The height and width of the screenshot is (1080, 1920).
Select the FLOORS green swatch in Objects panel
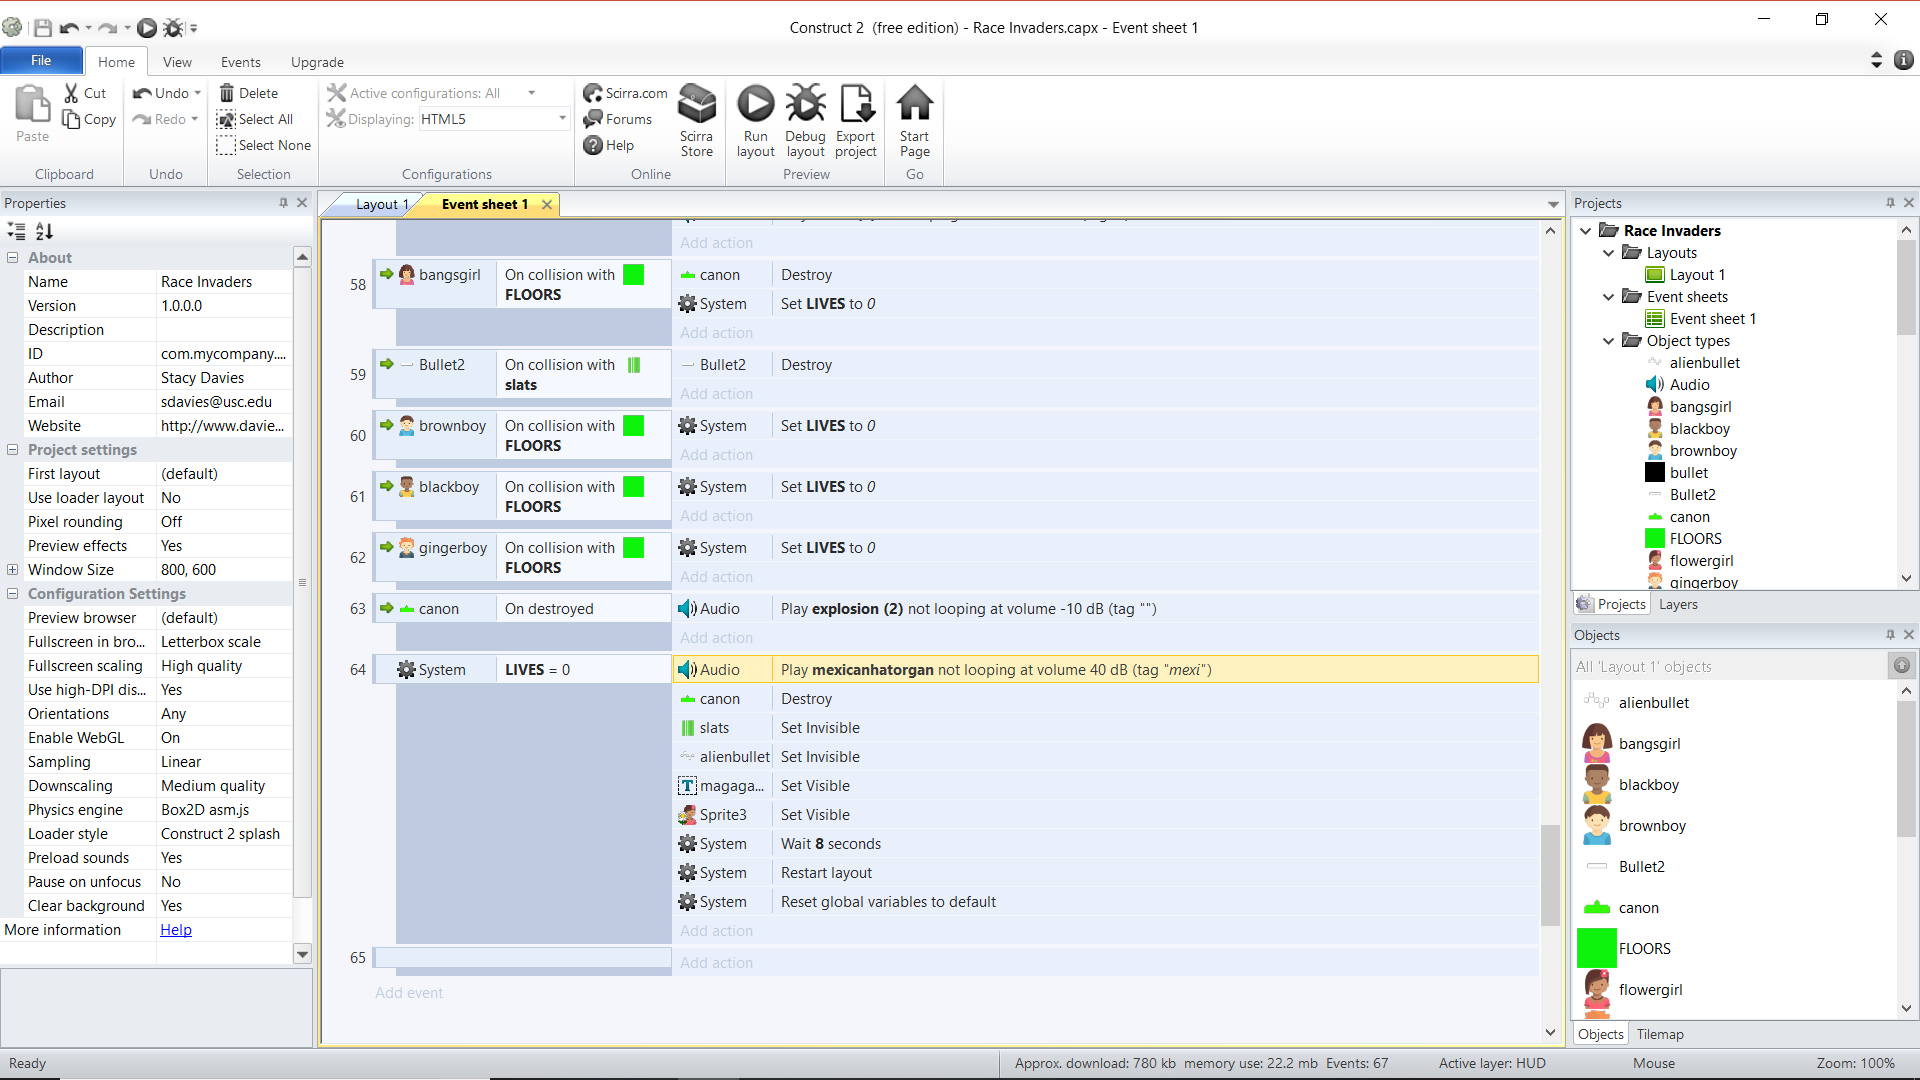coord(1597,948)
